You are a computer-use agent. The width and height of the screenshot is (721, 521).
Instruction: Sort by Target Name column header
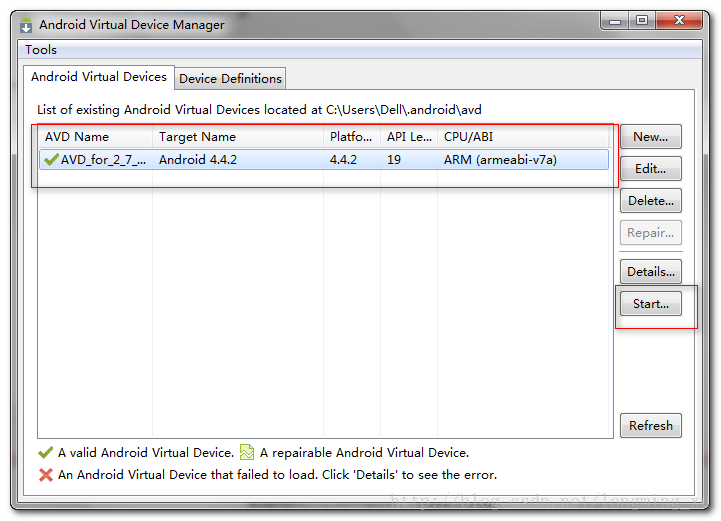[238, 137]
